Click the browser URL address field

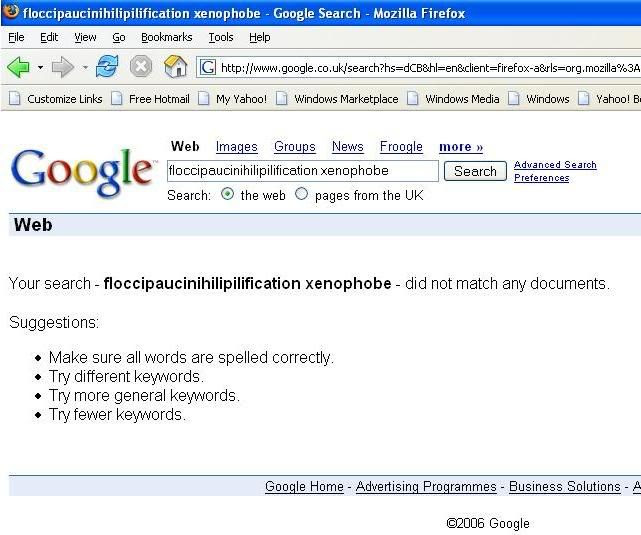point(419,67)
